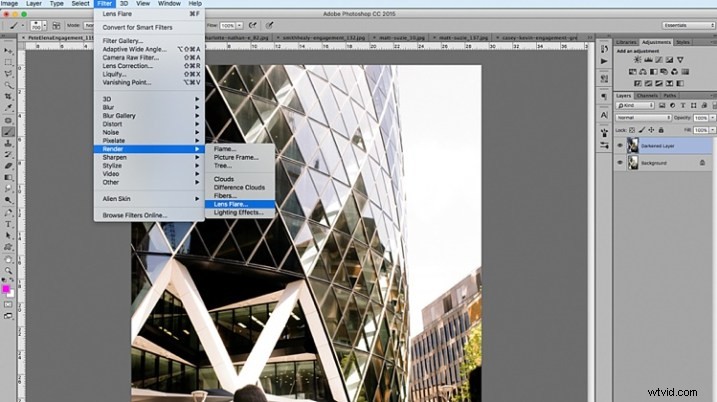
Task: Select the Dodge tool
Action: (x=8, y=200)
